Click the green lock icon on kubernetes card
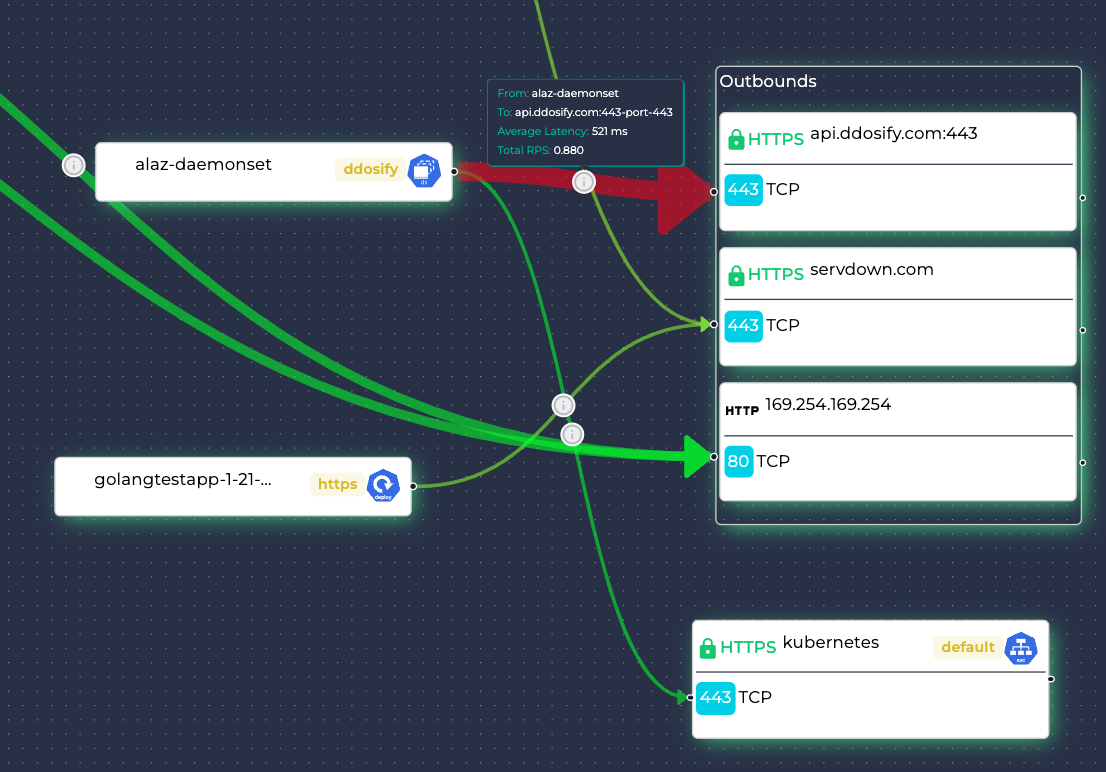The image size is (1106, 772). pos(707,648)
